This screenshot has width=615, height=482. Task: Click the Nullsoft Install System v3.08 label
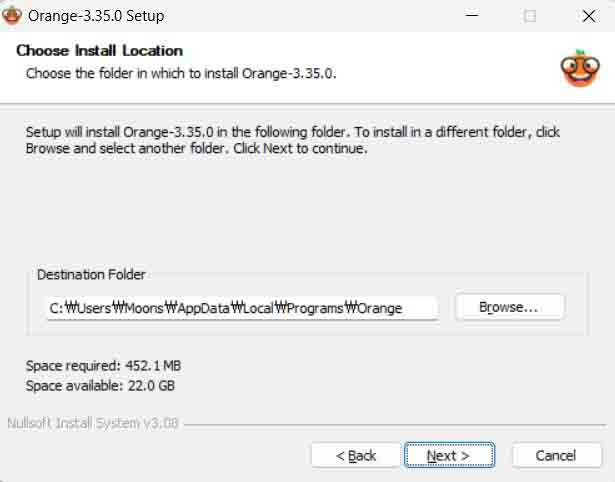(x=93, y=423)
